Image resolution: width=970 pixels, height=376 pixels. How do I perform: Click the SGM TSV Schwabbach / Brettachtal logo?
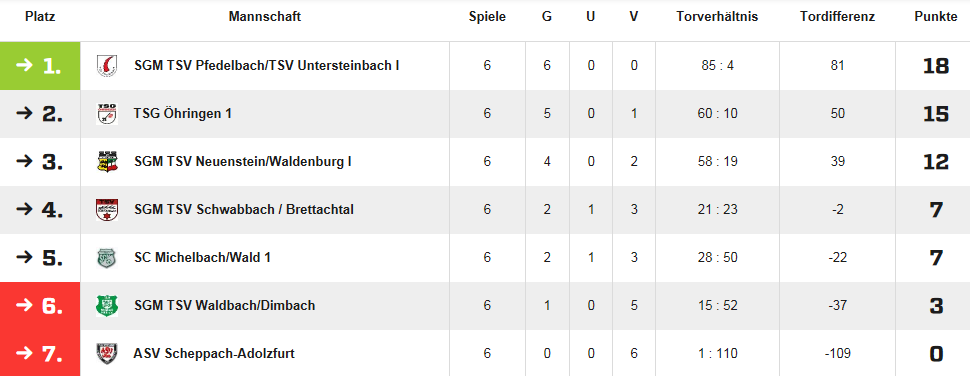click(107, 210)
